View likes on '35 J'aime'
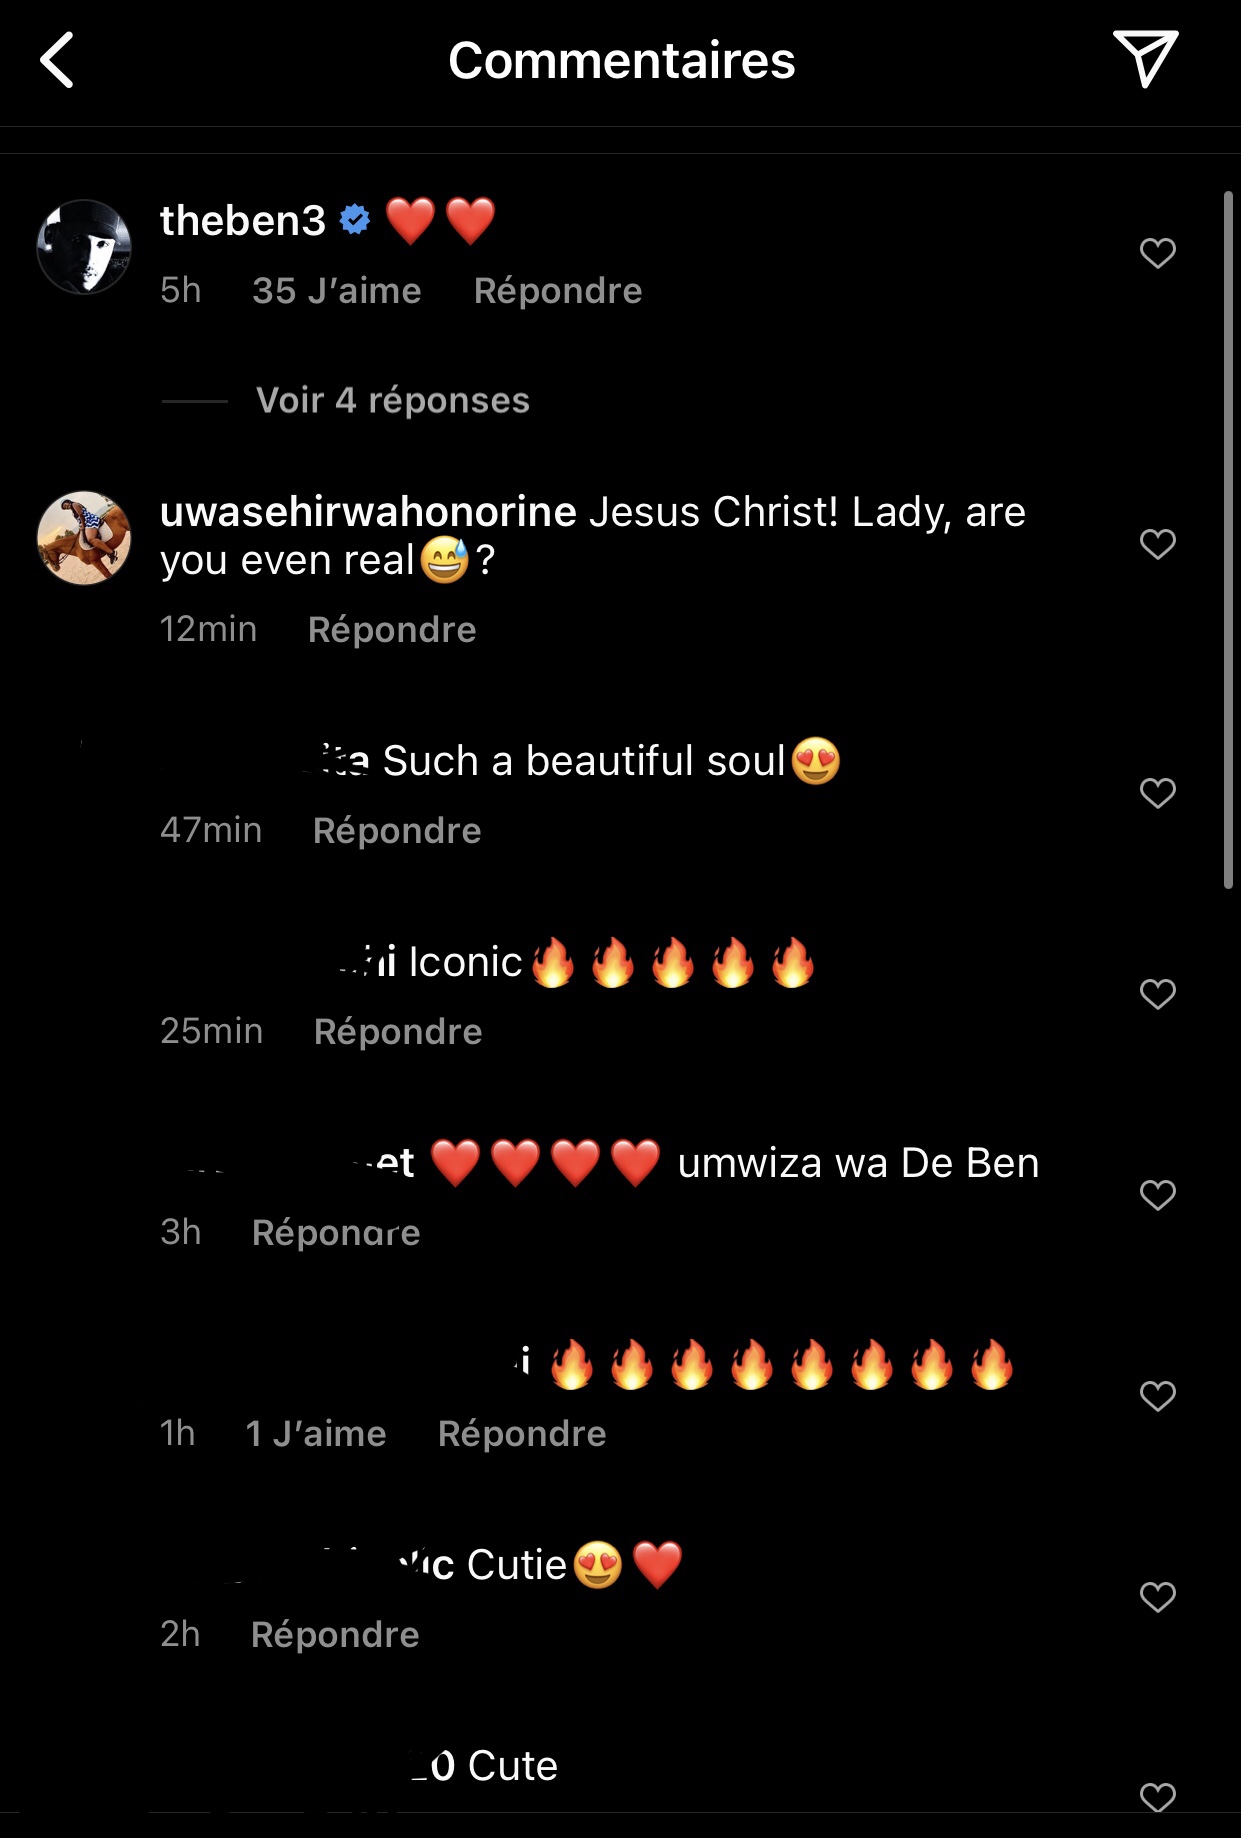Screen dimensions: 1241x1838 [336, 291]
